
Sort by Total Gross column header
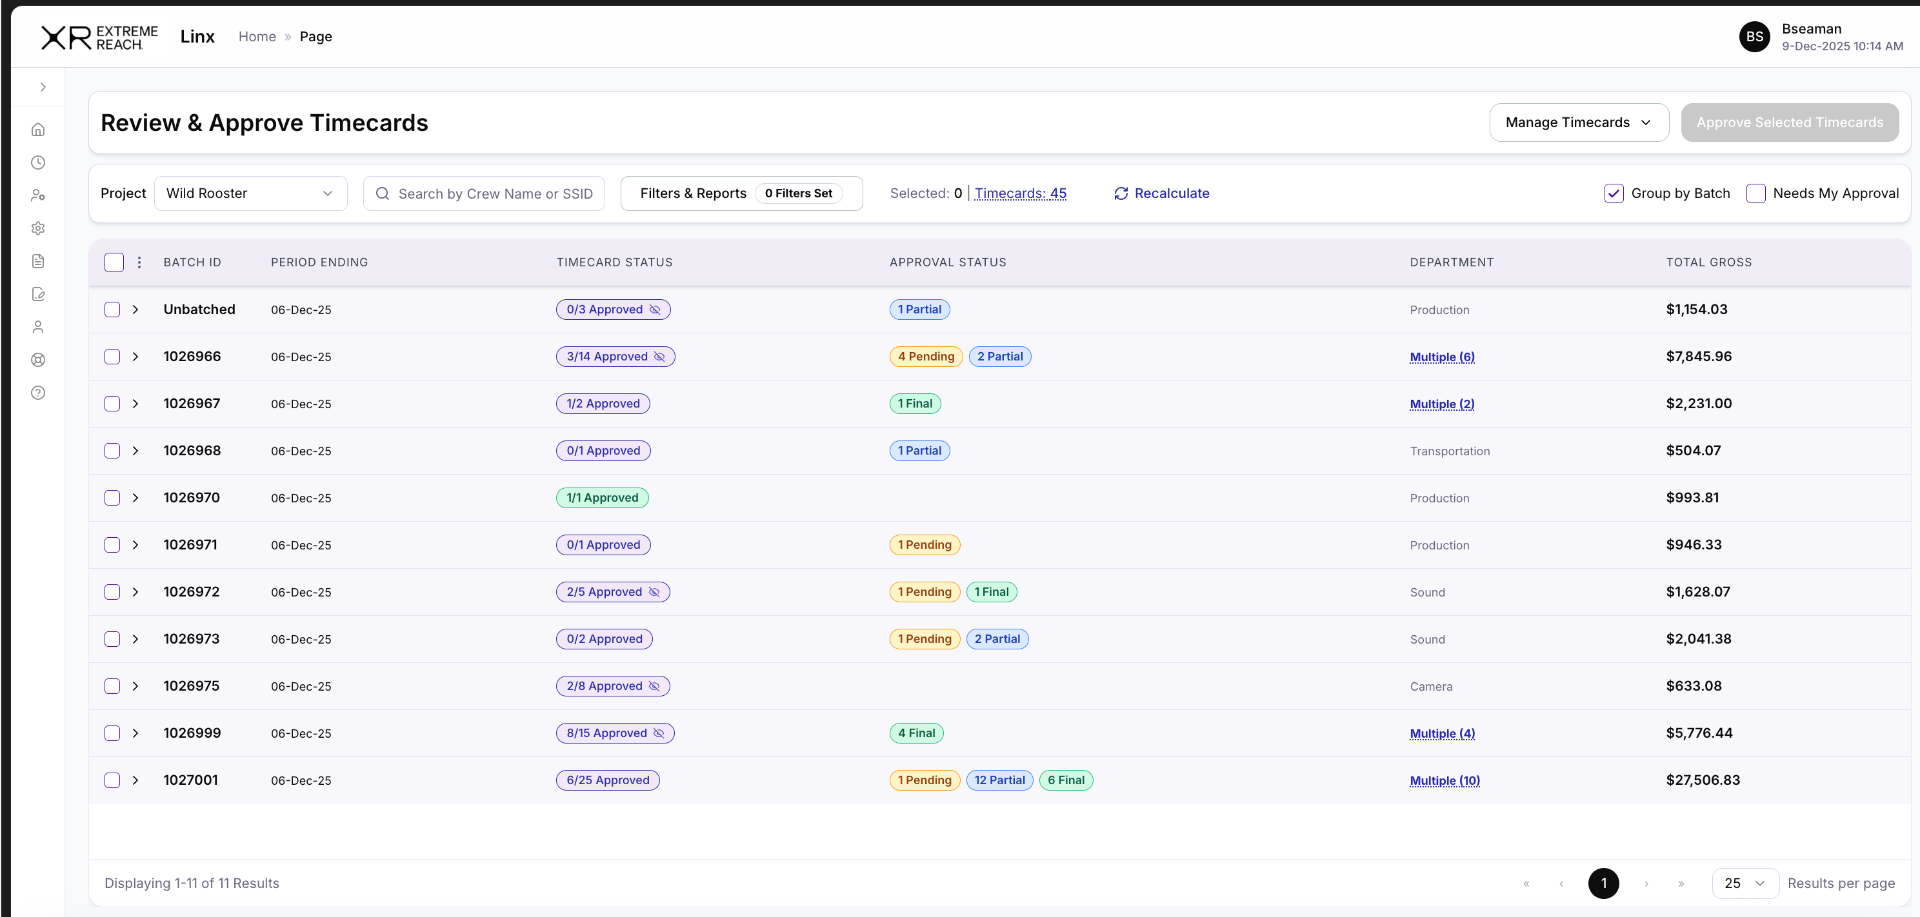tap(1709, 262)
